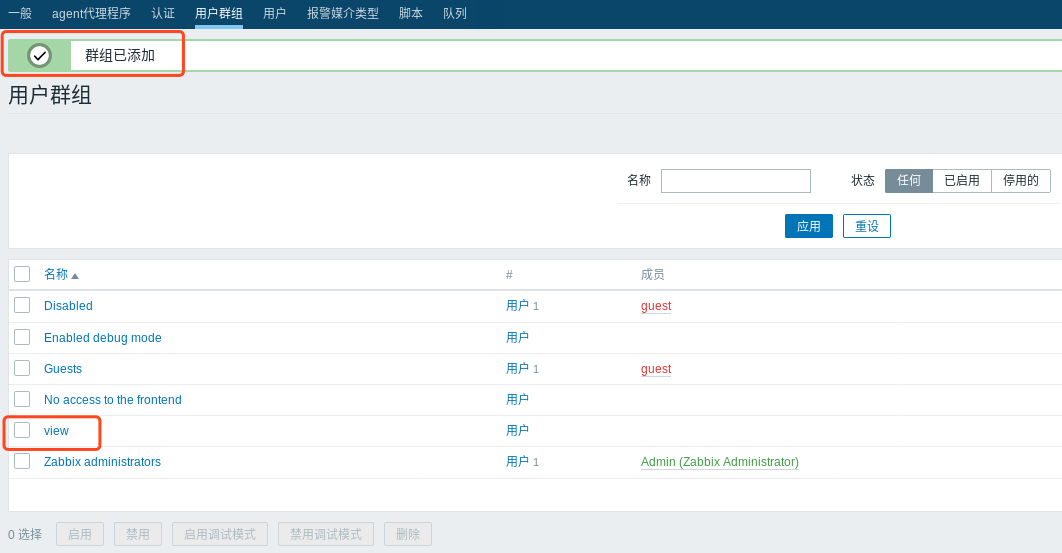The image size is (1062, 553).
Task: Click the 重设 reset button
Action: click(866, 226)
